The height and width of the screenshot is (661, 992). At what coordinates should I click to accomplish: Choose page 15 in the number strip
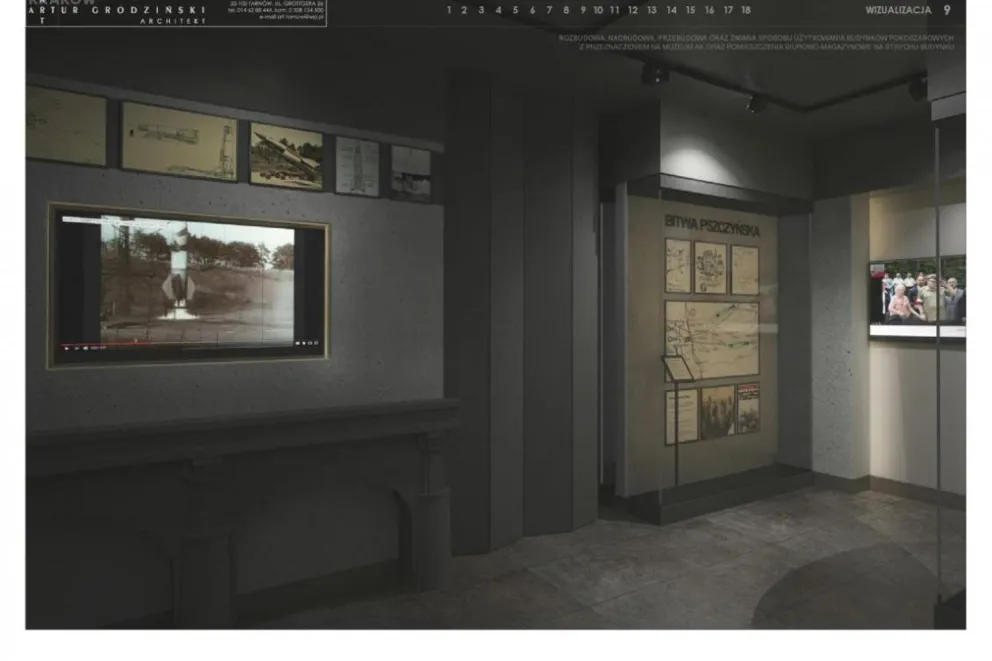pyautogui.click(x=690, y=10)
